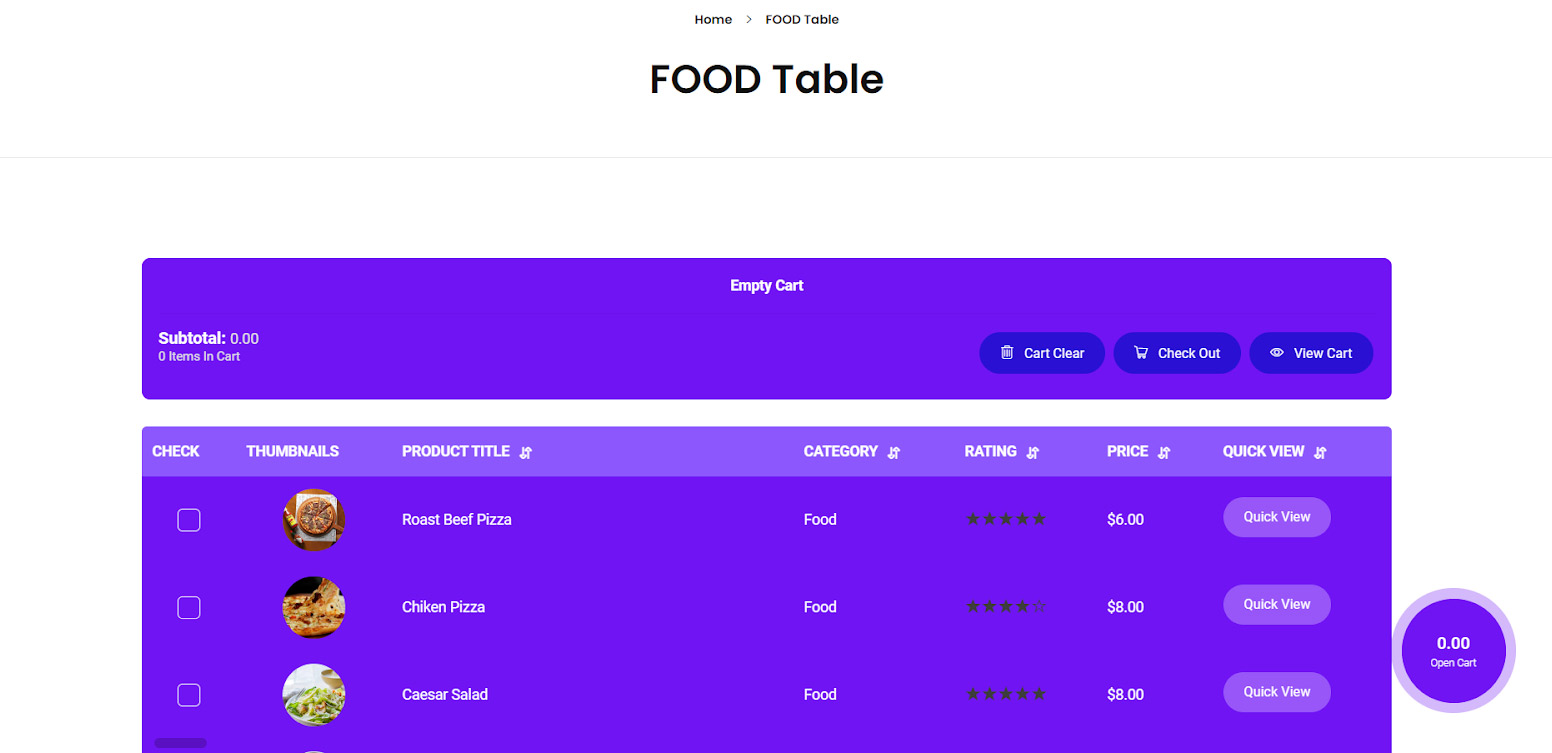
Task: Click the Quick View column sort icon
Action: pos(1320,453)
